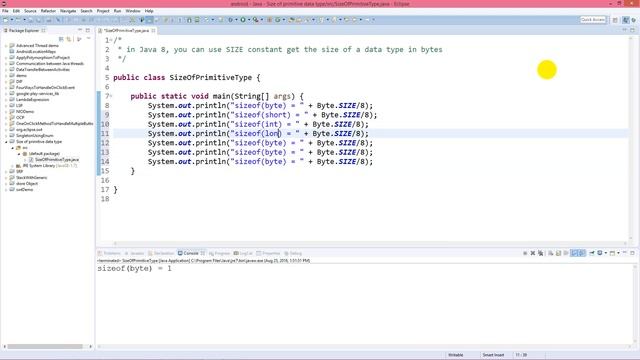Open the Open Console dropdown arrow
This screenshot has height=360, width=640.
tap(618, 253)
